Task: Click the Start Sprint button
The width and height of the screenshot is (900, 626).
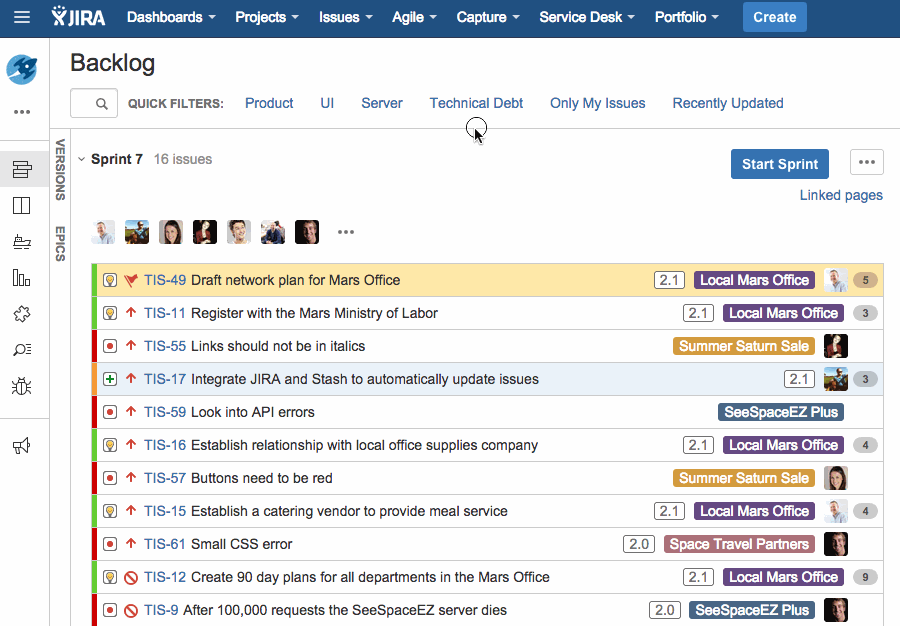Action: [779, 164]
